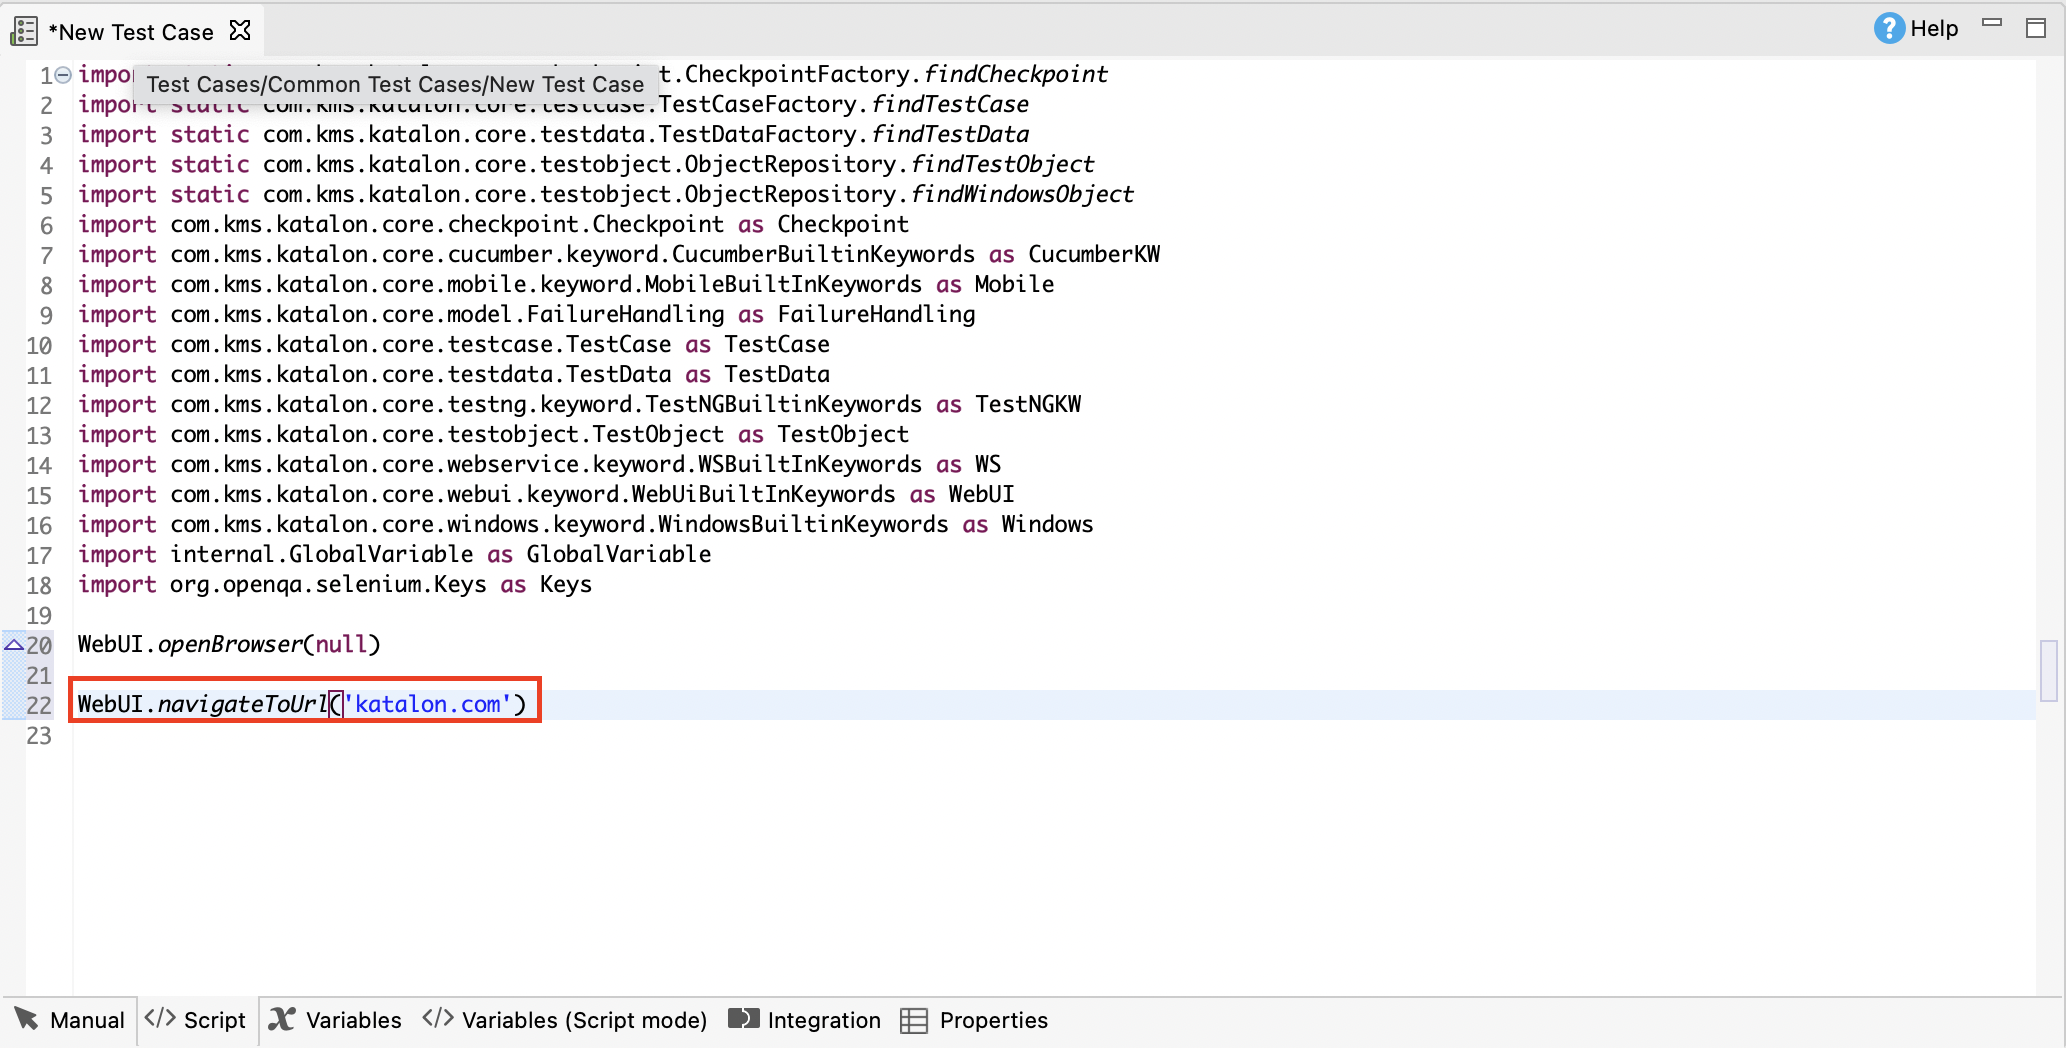Click the X icon beside Variables
This screenshot has width=2066, height=1048.
(281, 1019)
